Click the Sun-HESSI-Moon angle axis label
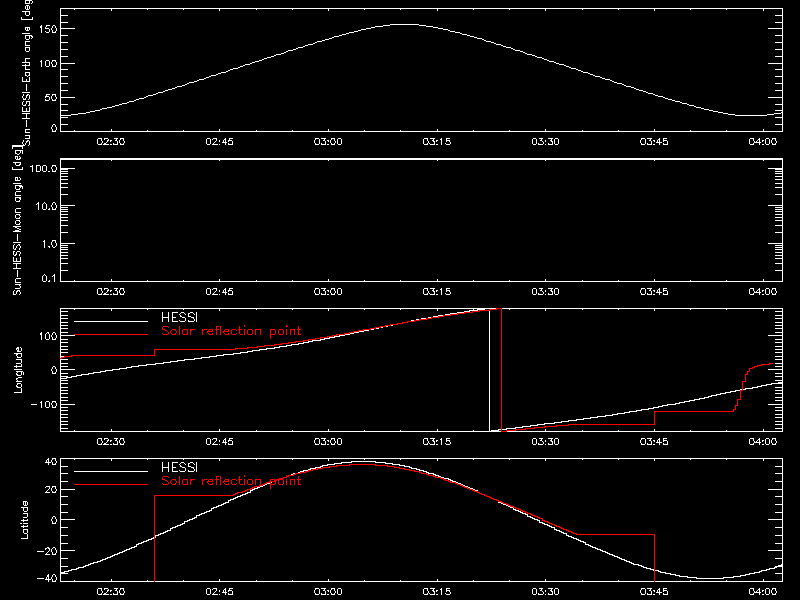 pyautogui.click(x=17, y=220)
